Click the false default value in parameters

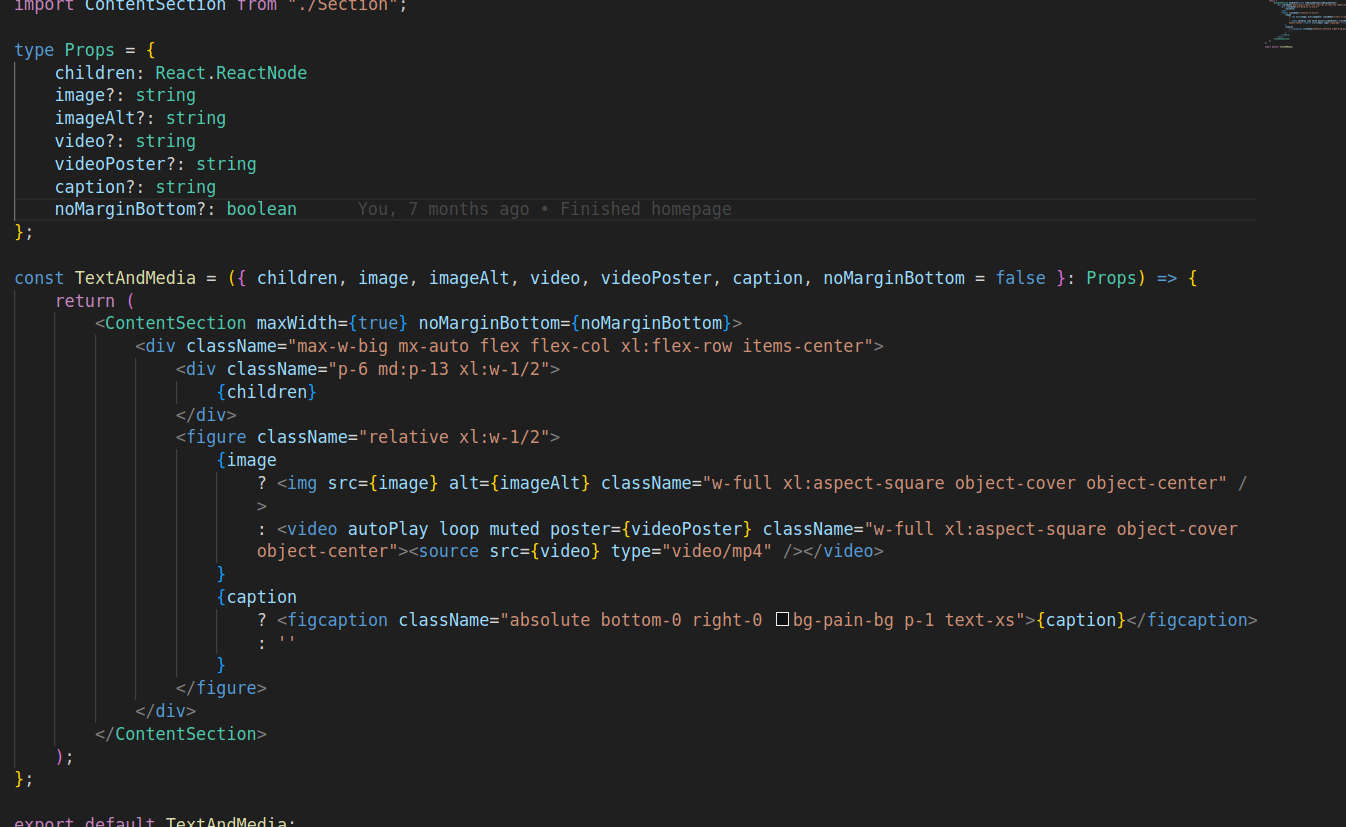click(1020, 278)
